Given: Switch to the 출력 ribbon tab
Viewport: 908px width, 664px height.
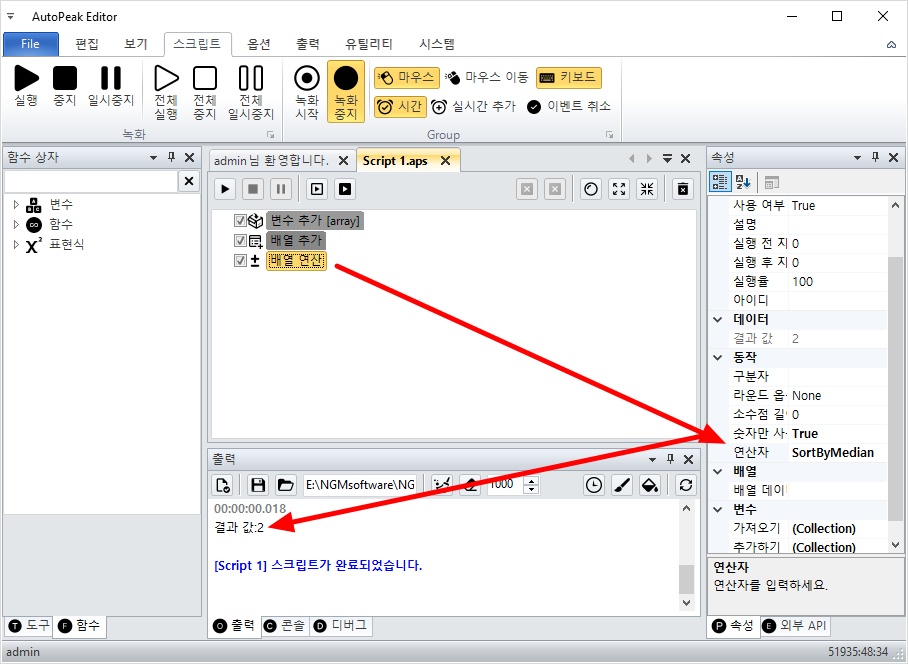Looking at the screenshot, I should click(307, 44).
